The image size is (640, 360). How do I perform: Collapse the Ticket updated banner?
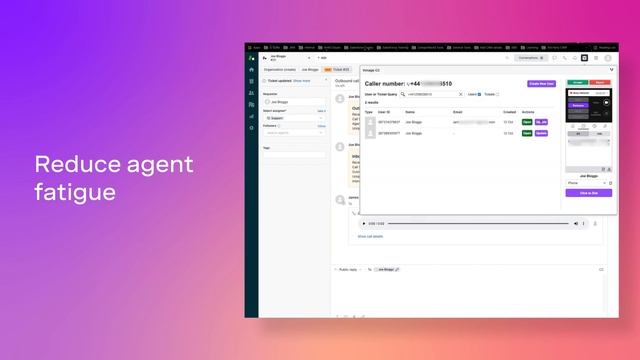click(326, 81)
